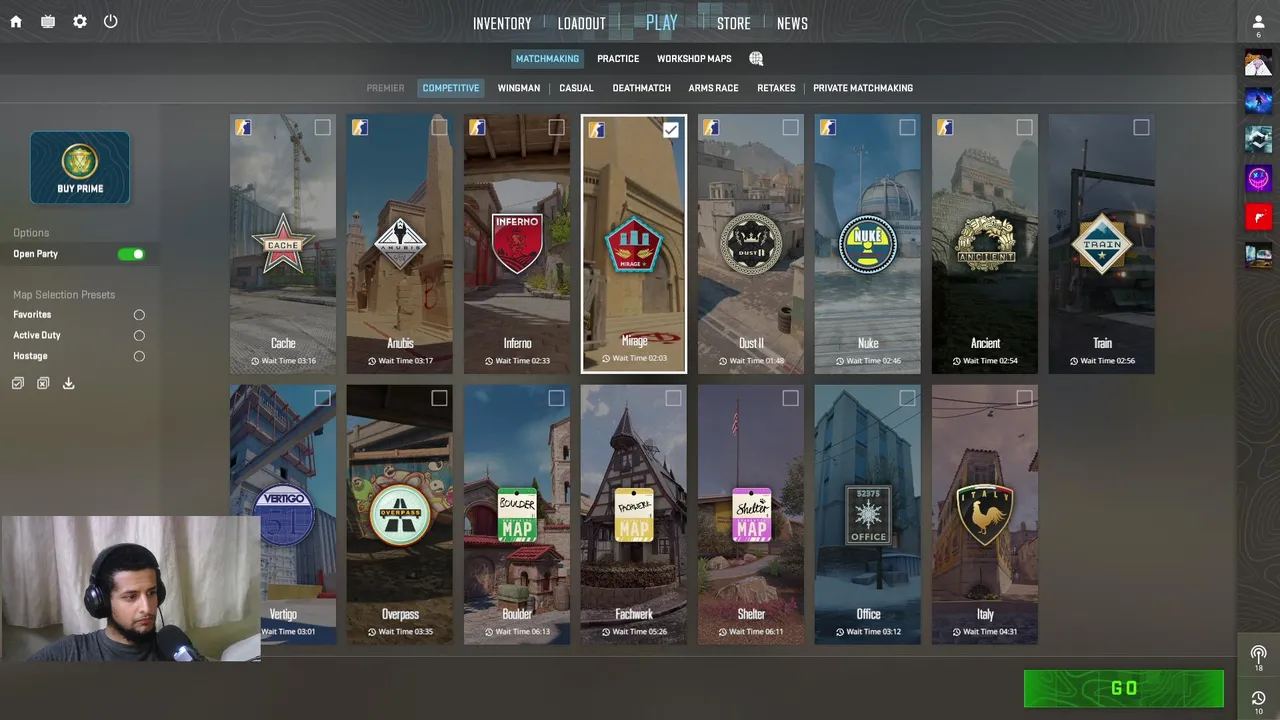This screenshot has height=720, width=1280.
Task: Check the Fachwerk map checkbox
Action: (x=673, y=398)
